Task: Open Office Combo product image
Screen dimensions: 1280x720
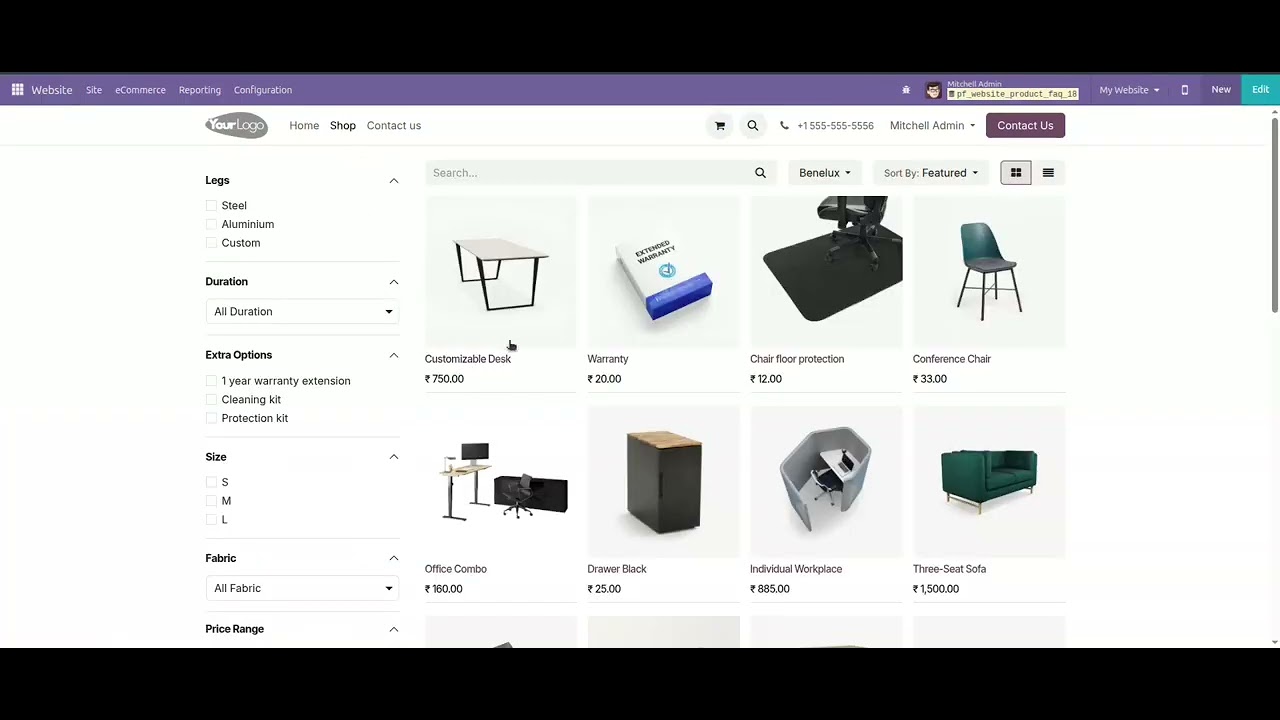Action: (x=501, y=482)
